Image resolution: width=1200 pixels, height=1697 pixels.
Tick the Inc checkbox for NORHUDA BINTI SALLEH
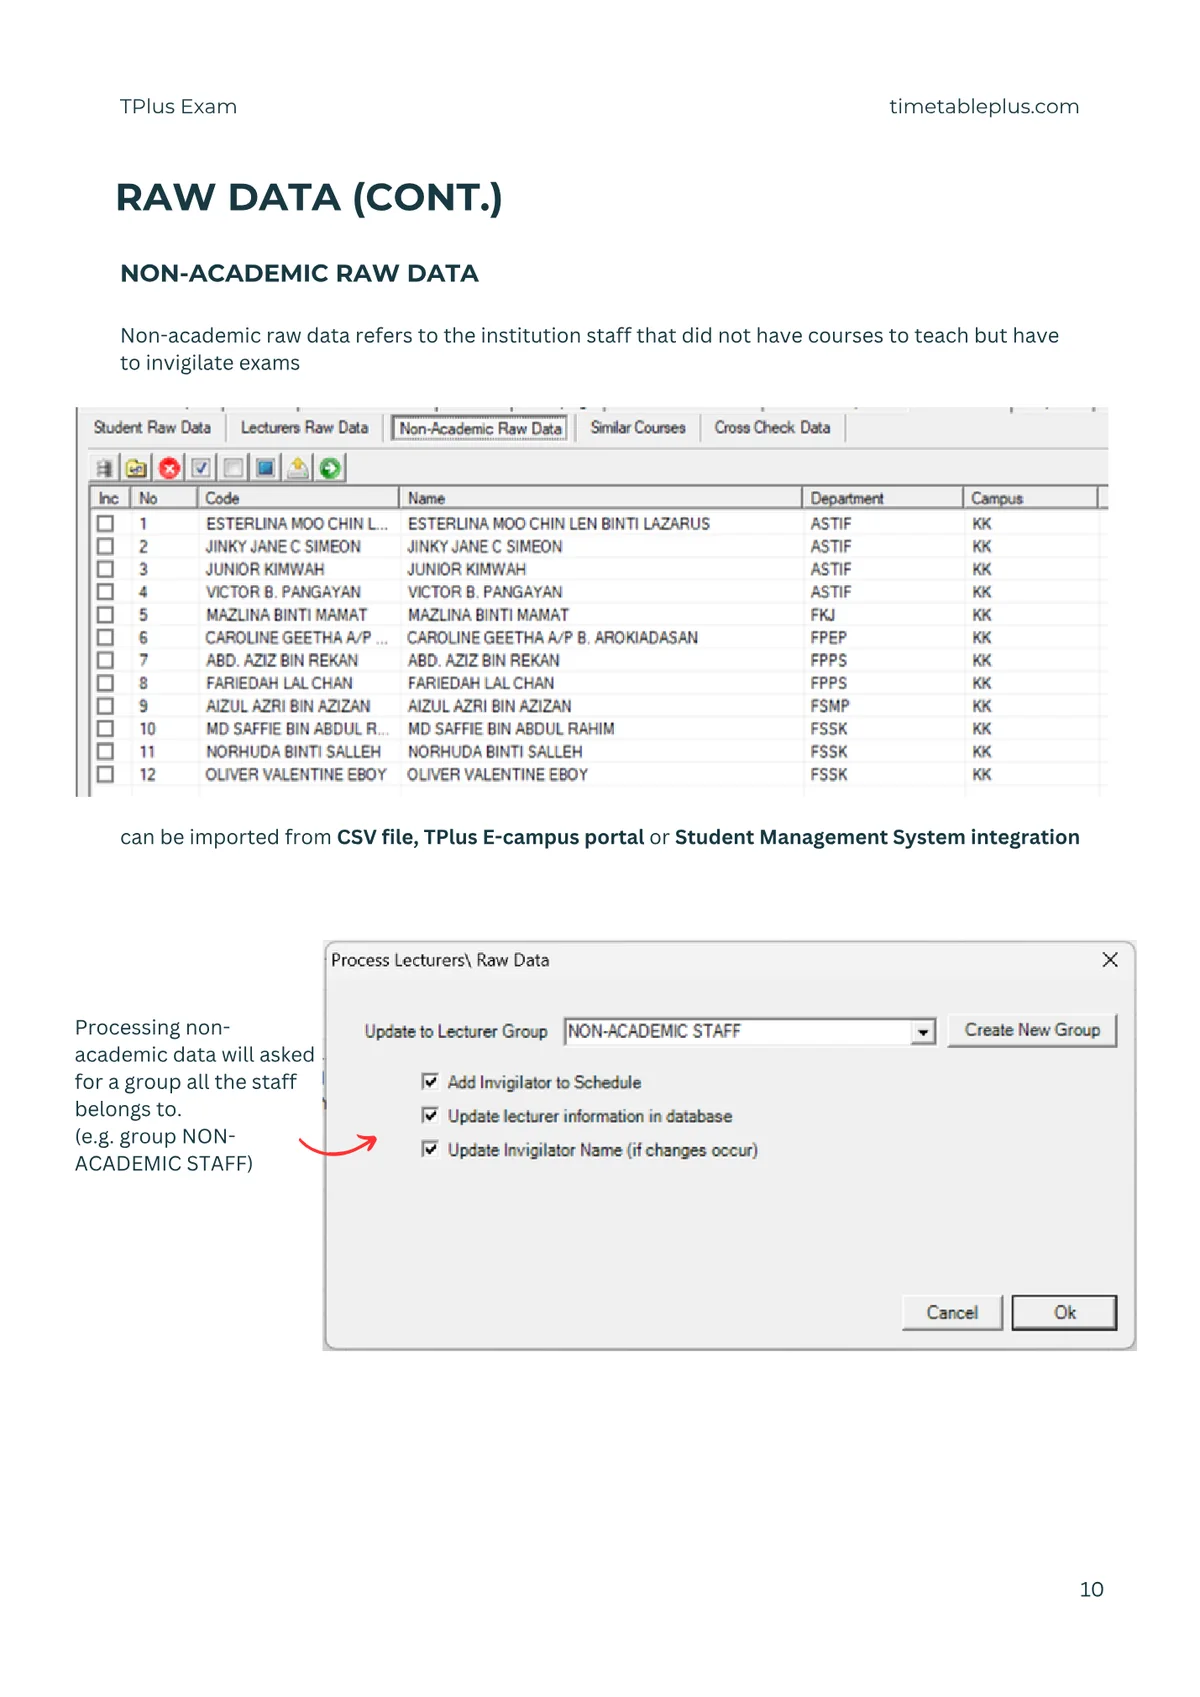point(105,751)
